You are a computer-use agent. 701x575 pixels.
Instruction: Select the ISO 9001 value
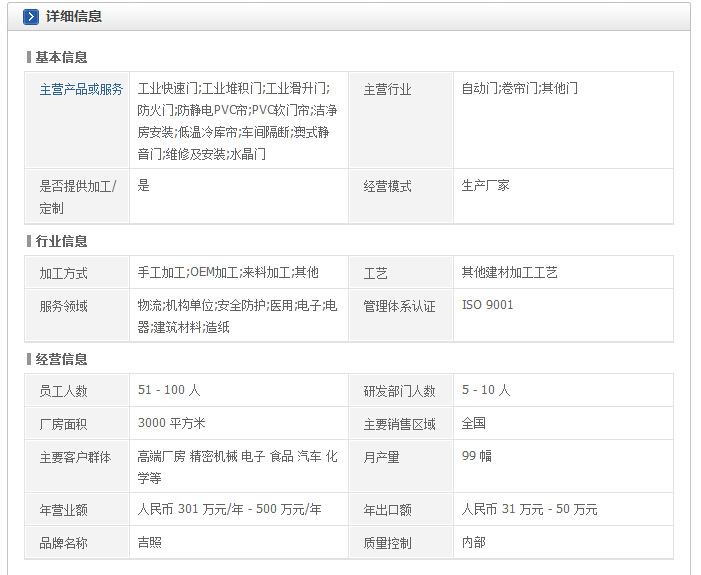pyautogui.click(x=487, y=305)
